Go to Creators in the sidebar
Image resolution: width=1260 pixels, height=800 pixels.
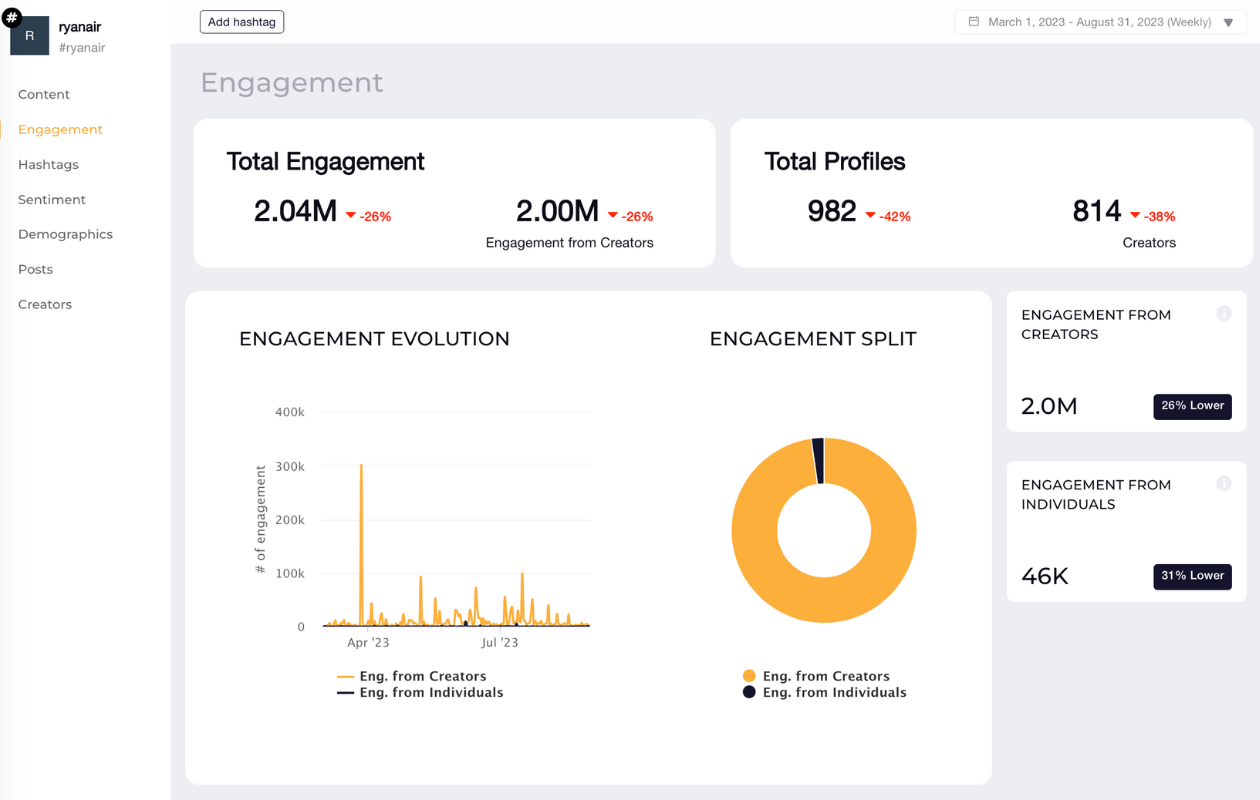(x=45, y=304)
